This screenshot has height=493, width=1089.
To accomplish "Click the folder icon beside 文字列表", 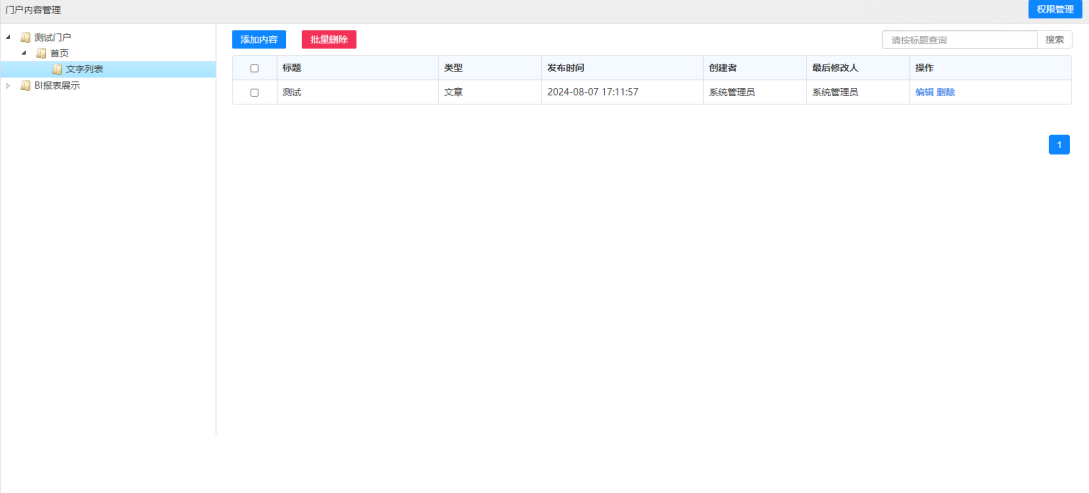I will click(57, 69).
